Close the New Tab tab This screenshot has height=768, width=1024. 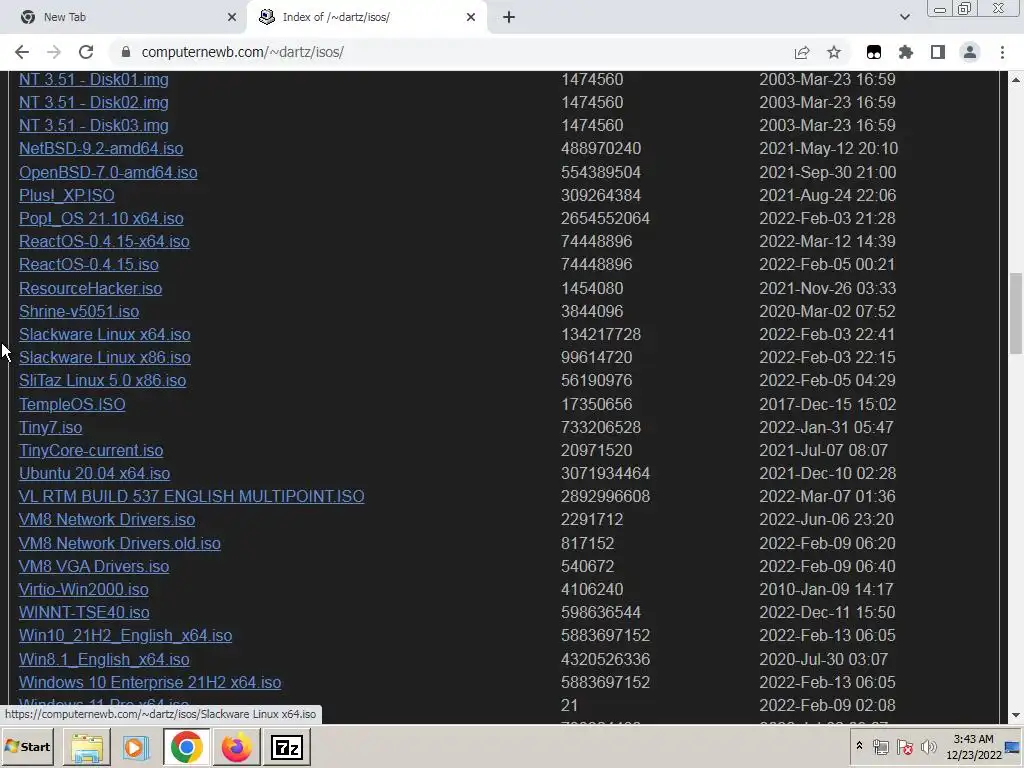pos(232,17)
